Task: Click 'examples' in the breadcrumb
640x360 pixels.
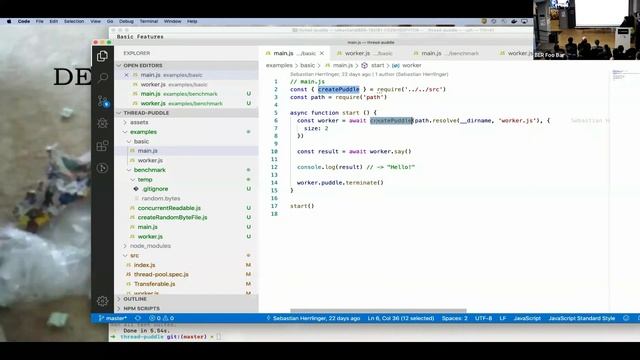Action: click(x=279, y=65)
